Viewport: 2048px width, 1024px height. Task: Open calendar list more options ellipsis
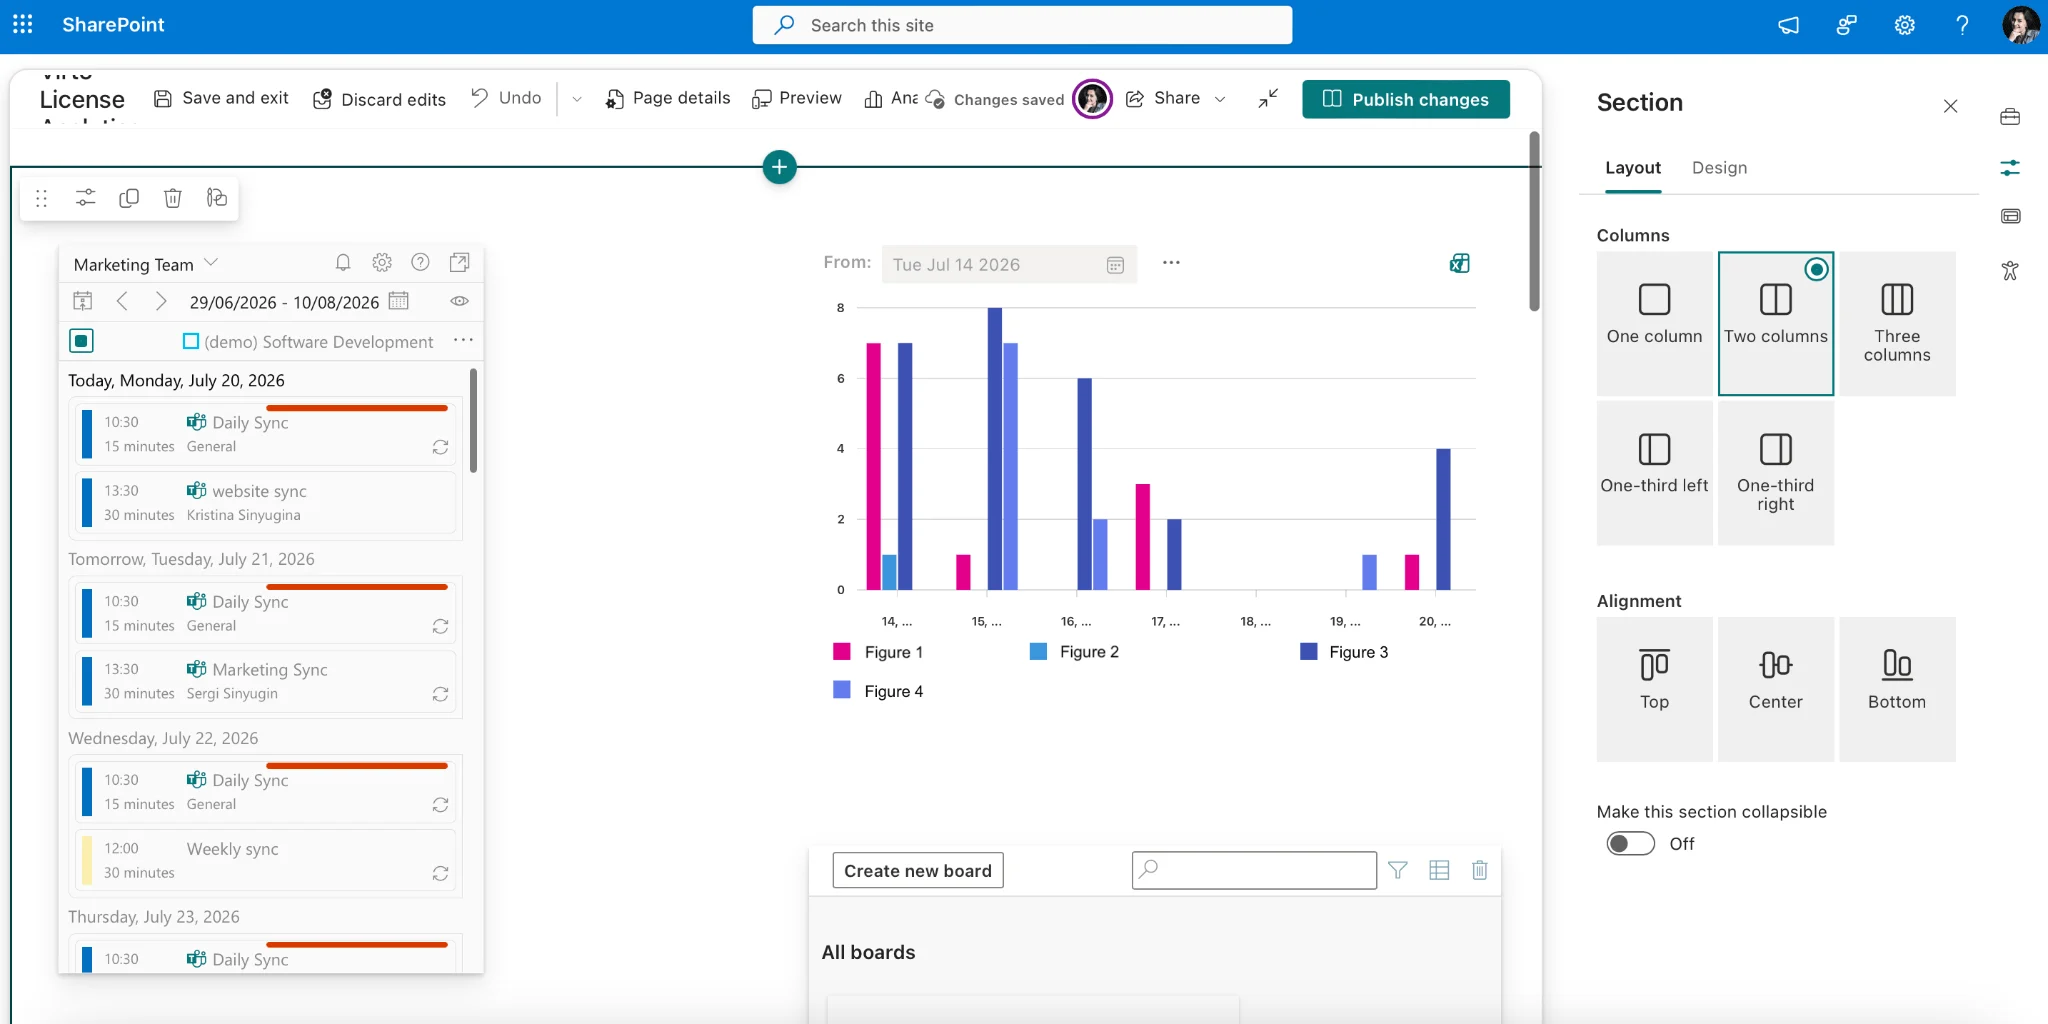pyautogui.click(x=463, y=340)
